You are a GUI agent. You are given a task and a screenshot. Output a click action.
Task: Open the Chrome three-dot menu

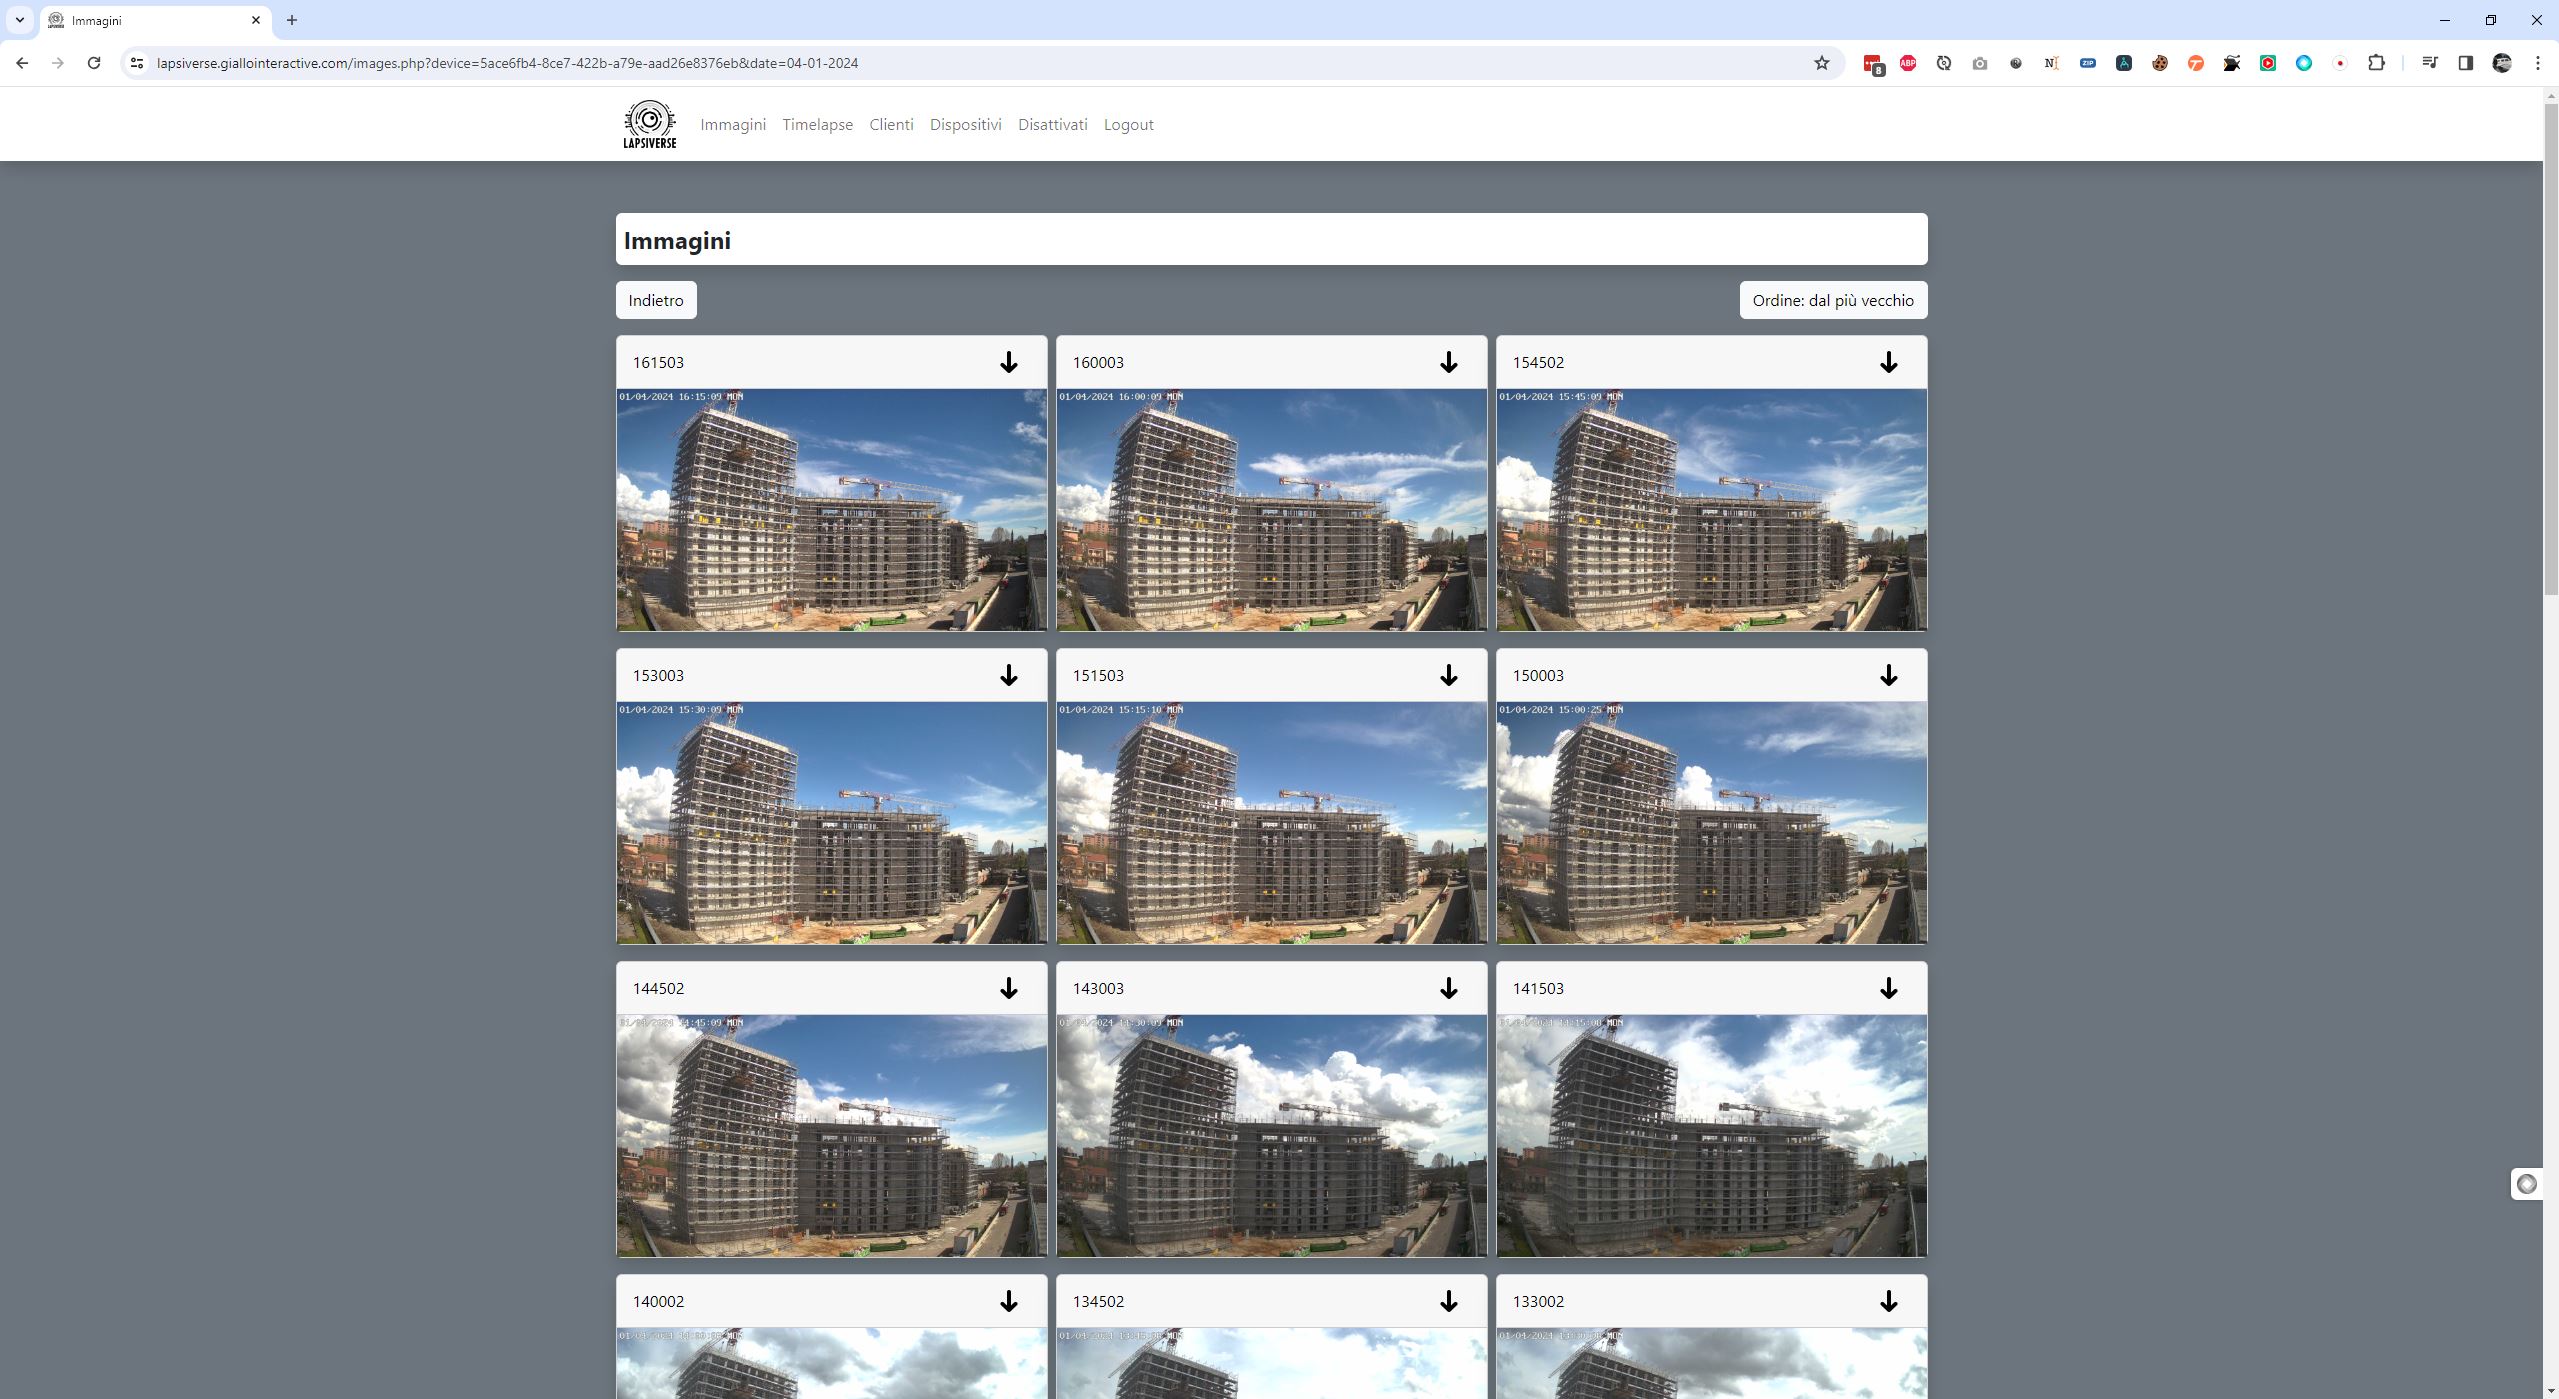pyautogui.click(x=2537, y=62)
